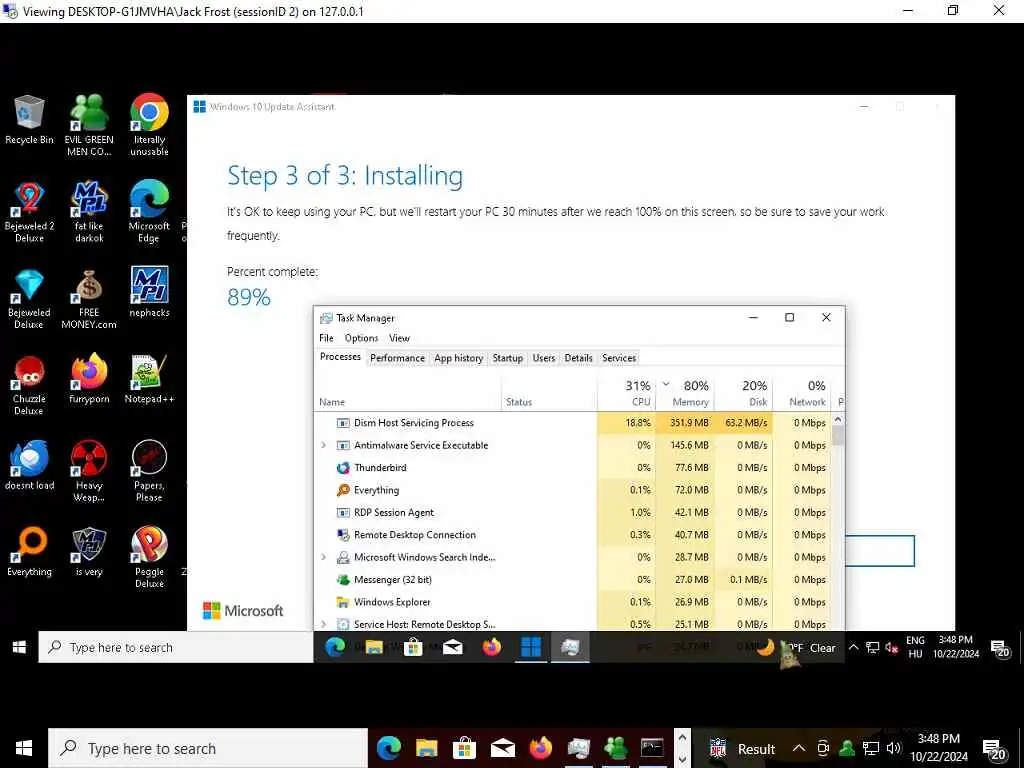Screen dimensions: 1024x768
Task: Open Command Prompt icon on host taskbar
Action: tap(652, 748)
